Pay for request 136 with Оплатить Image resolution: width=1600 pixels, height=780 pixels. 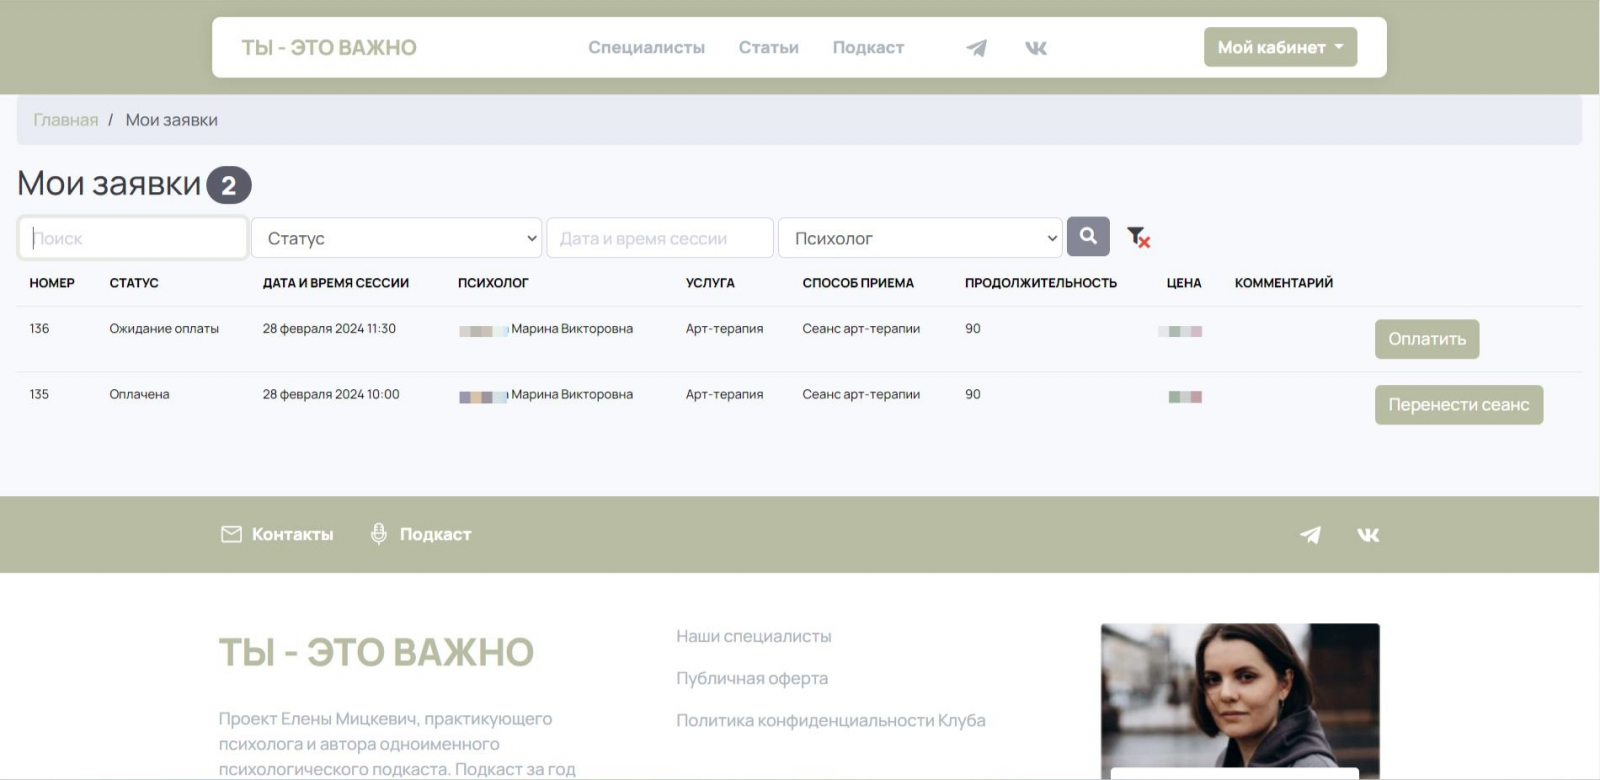(x=1427, y=339)
